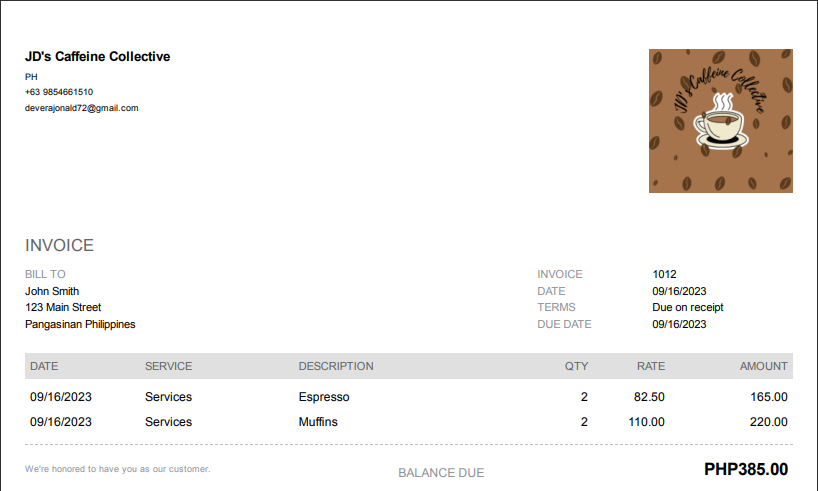Click the Muffins rate 110.00
The image size is (818, 491).
[646, 422]
